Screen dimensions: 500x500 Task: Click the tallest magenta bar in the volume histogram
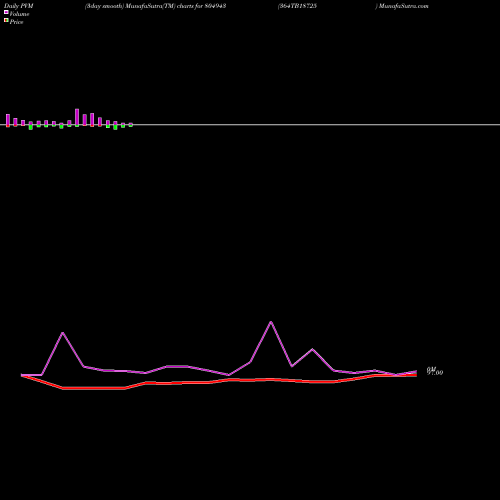(x=77, y=117)
